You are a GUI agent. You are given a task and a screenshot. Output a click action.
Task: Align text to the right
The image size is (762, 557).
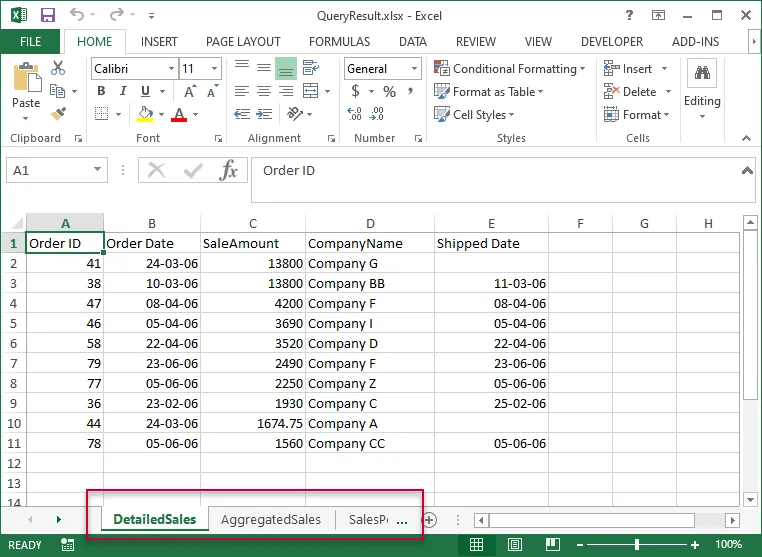(x=286, y=91)
